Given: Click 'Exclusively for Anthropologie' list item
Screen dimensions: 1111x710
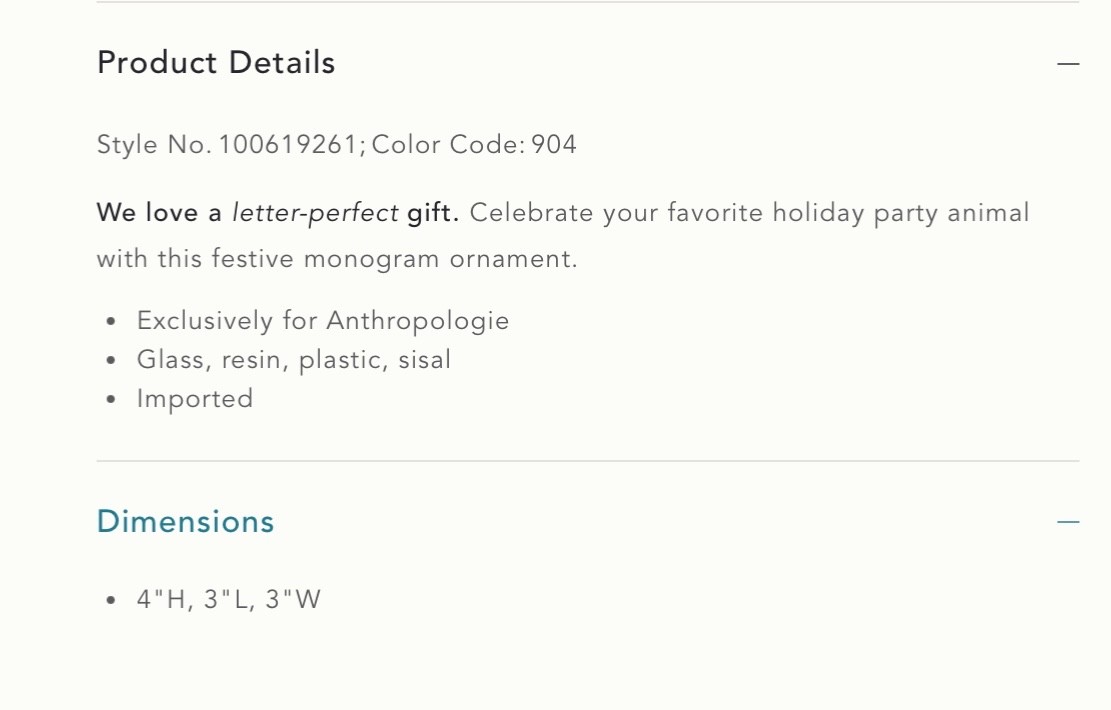Looking at the screenshot, I should 323,321.
